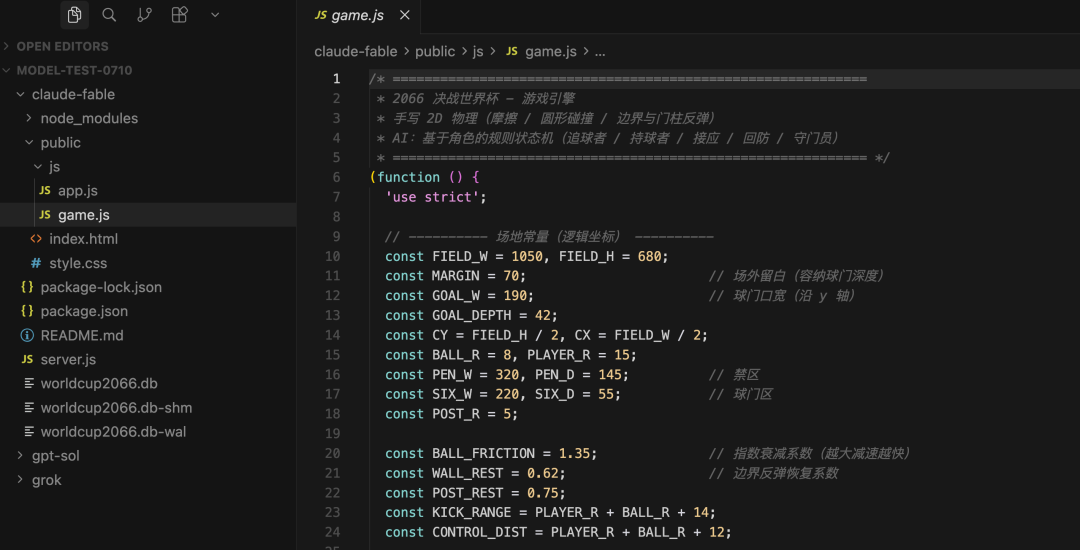
Task: Click GOAL_DEPTH on line 13
Action: [472, 315]
